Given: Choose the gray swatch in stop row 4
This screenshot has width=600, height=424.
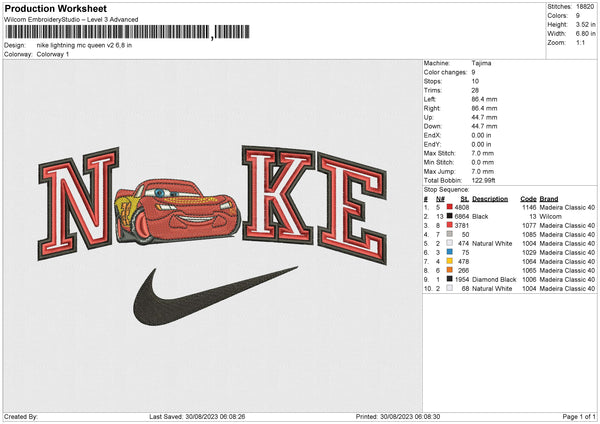Looking at the screenshot, I should pyautogui.click(x=449, y=234).
